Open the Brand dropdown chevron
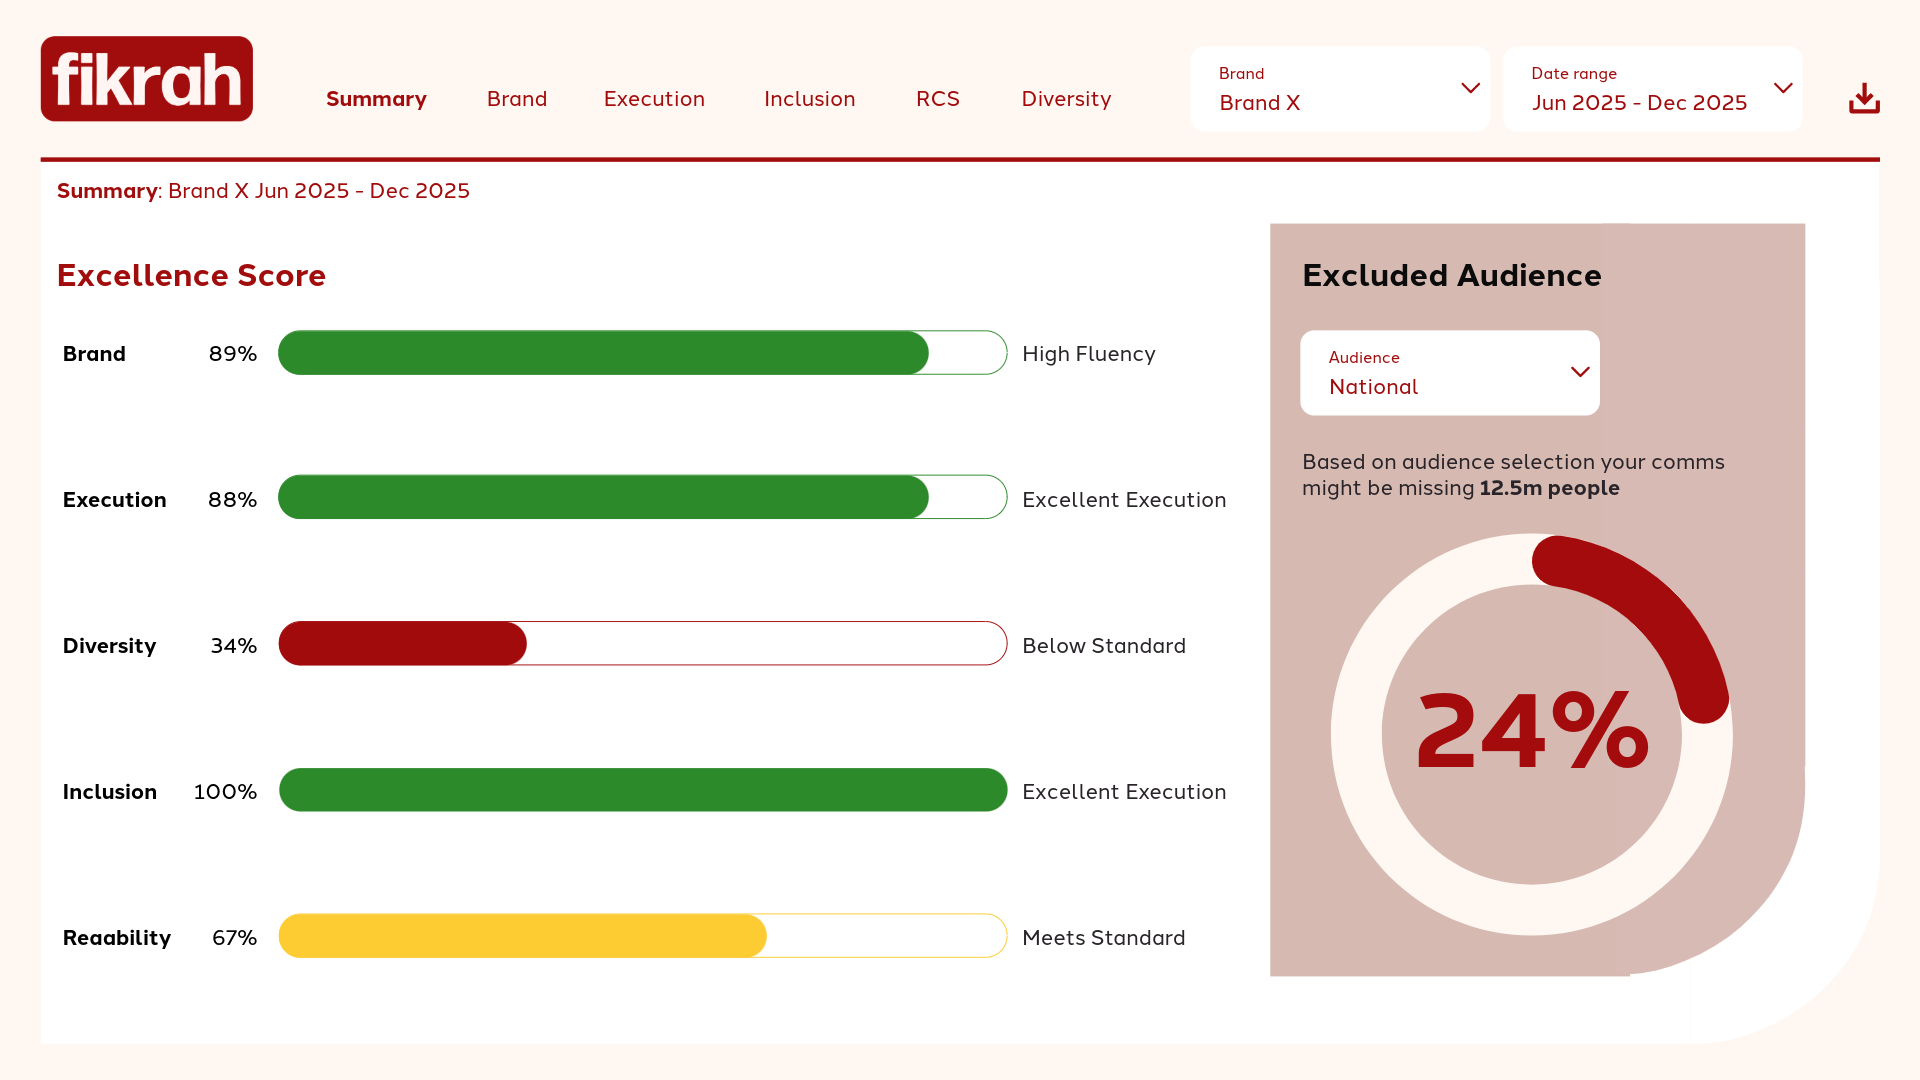The image size is (1920, 1080). point(1470,88)
